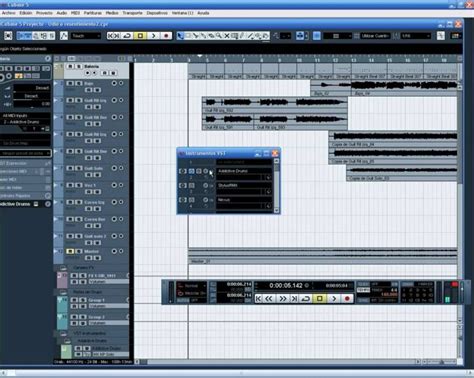The image size is (474, 378).
Task: Click Rewind in the transport panel
Action: [x=269, y=299]
